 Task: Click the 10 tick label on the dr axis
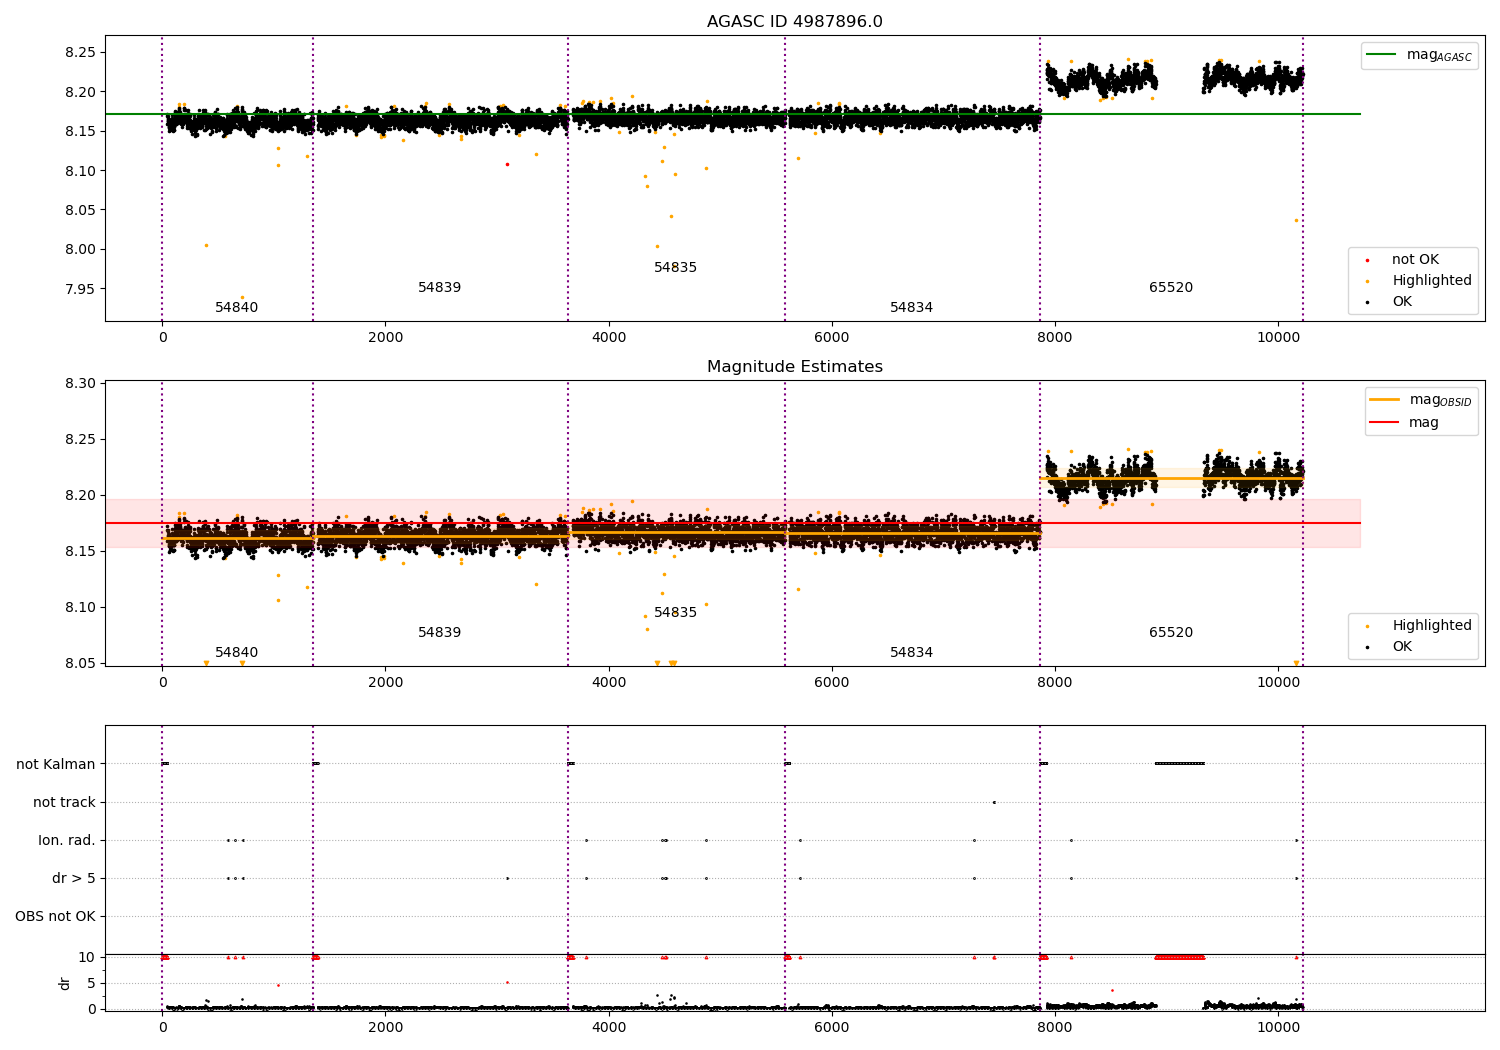[87, 958]
